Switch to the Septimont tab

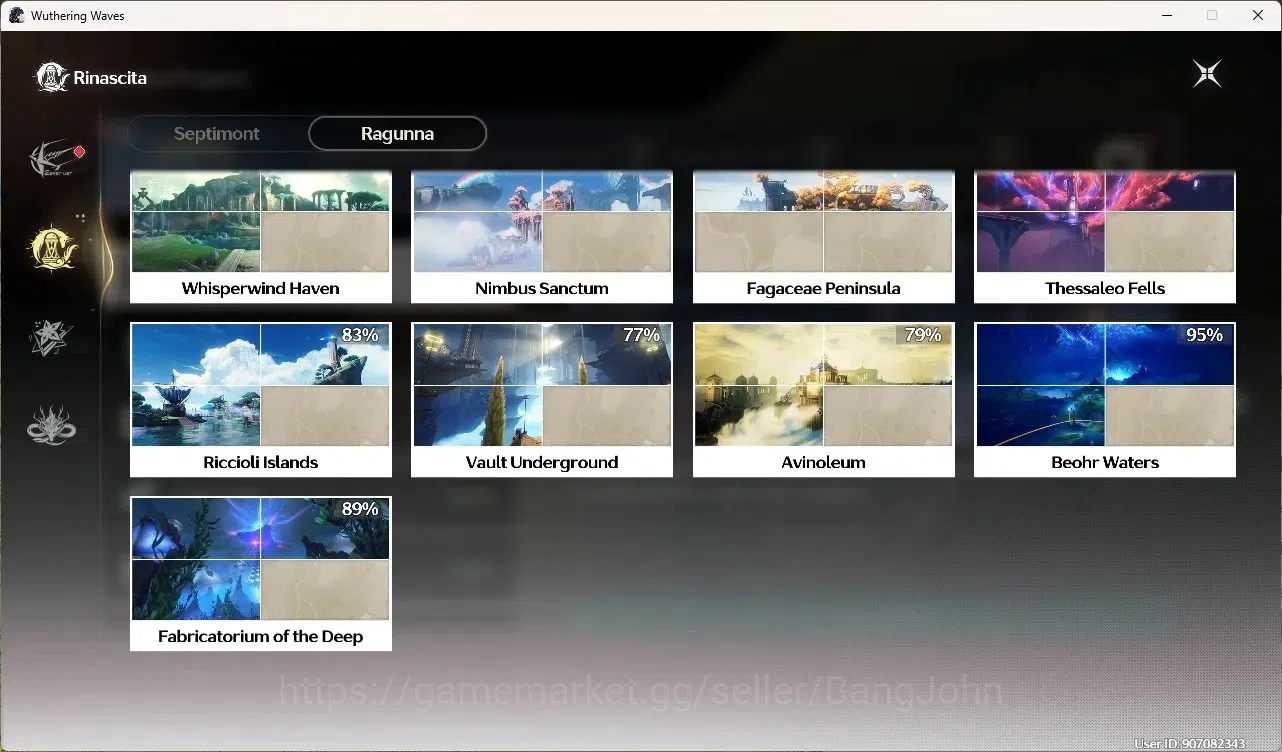point(217,134)
